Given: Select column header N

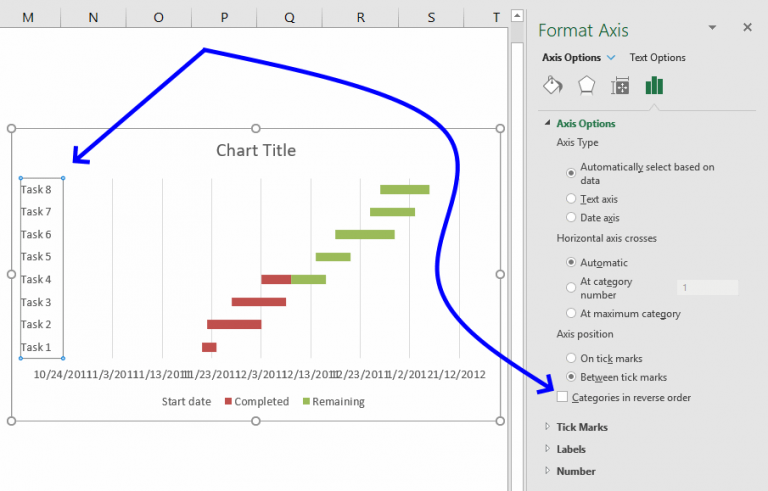Looking at the screenshot, I should (x=93, y=18).
